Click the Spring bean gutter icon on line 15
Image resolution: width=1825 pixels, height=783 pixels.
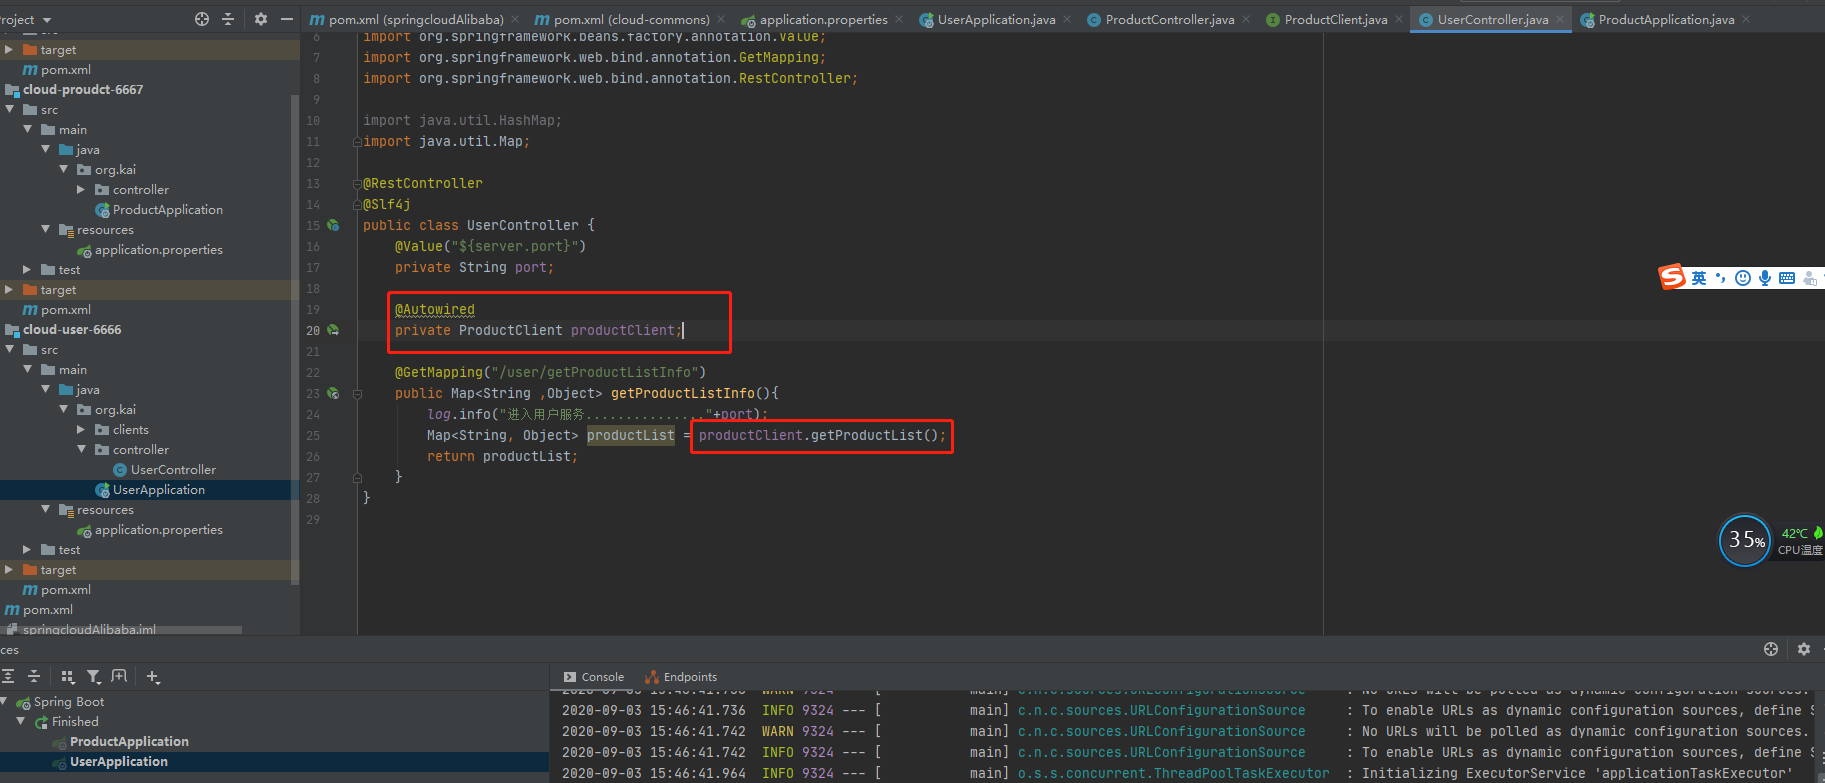click(x=333, y=225)
